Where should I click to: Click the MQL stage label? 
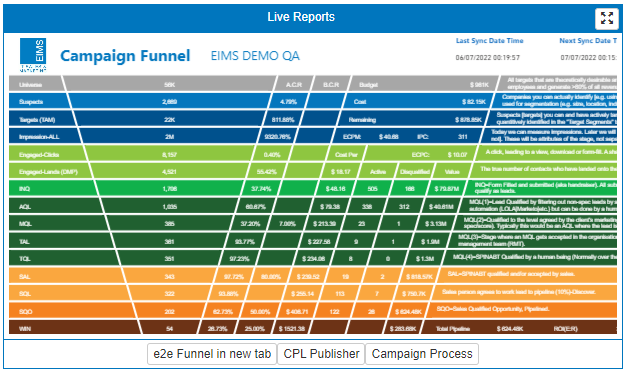[25, 223]
